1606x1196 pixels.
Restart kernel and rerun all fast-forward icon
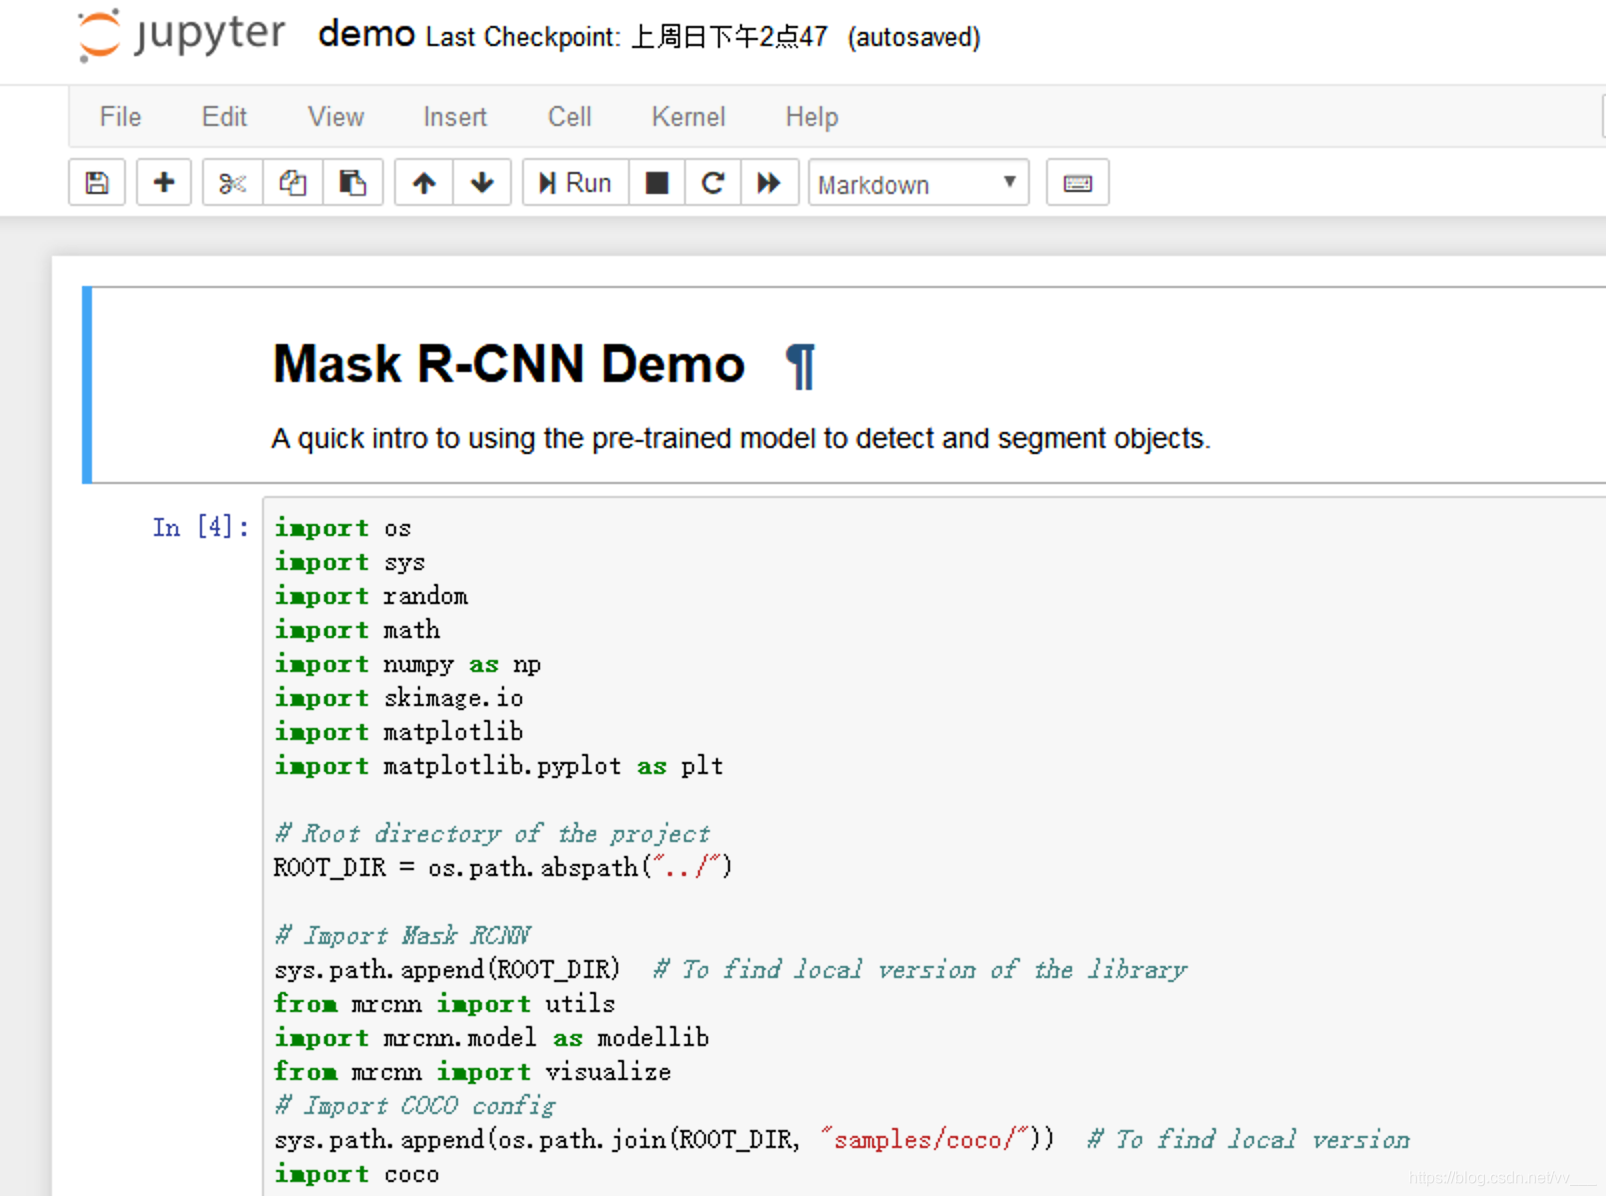pos(769,183)
